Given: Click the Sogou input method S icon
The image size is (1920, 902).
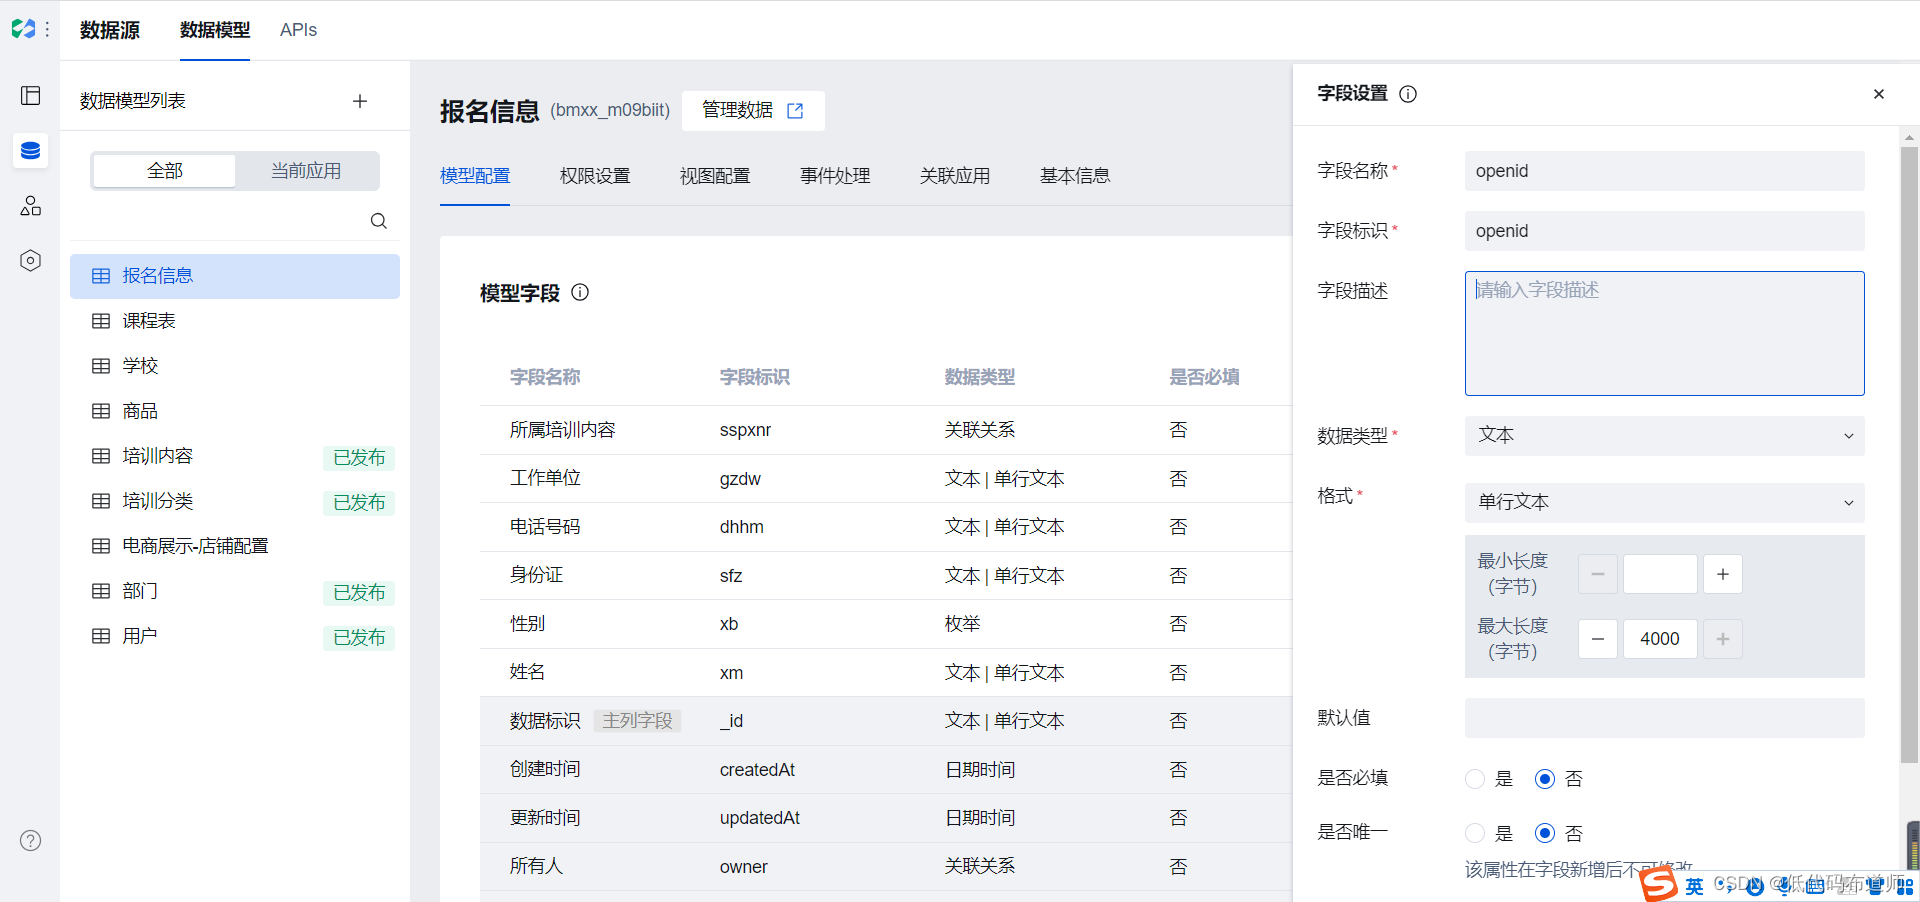Looking at the screenshot, I should [1660, 884].
